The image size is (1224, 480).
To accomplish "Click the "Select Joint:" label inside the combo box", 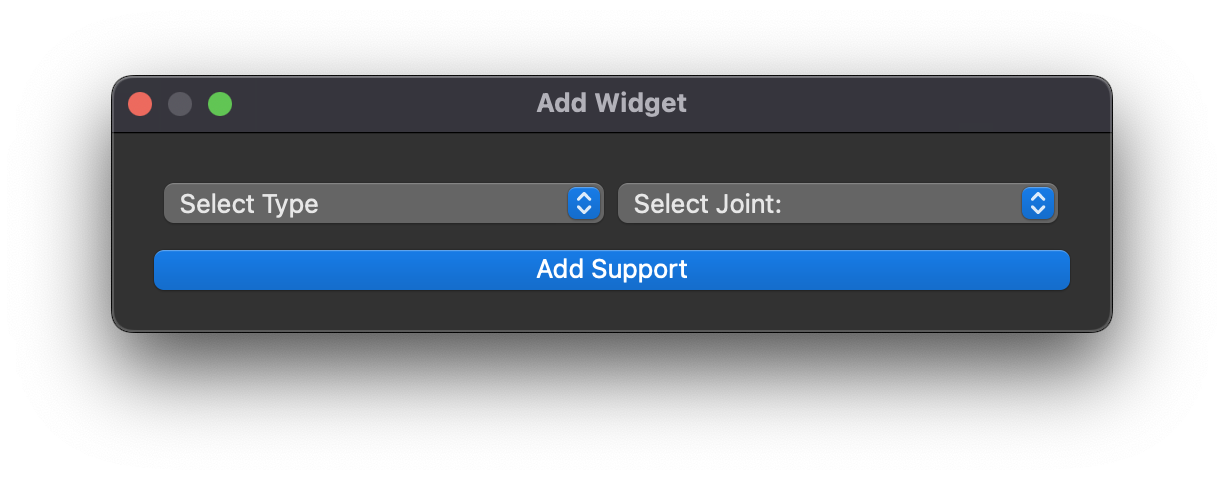I will (707, 204).
